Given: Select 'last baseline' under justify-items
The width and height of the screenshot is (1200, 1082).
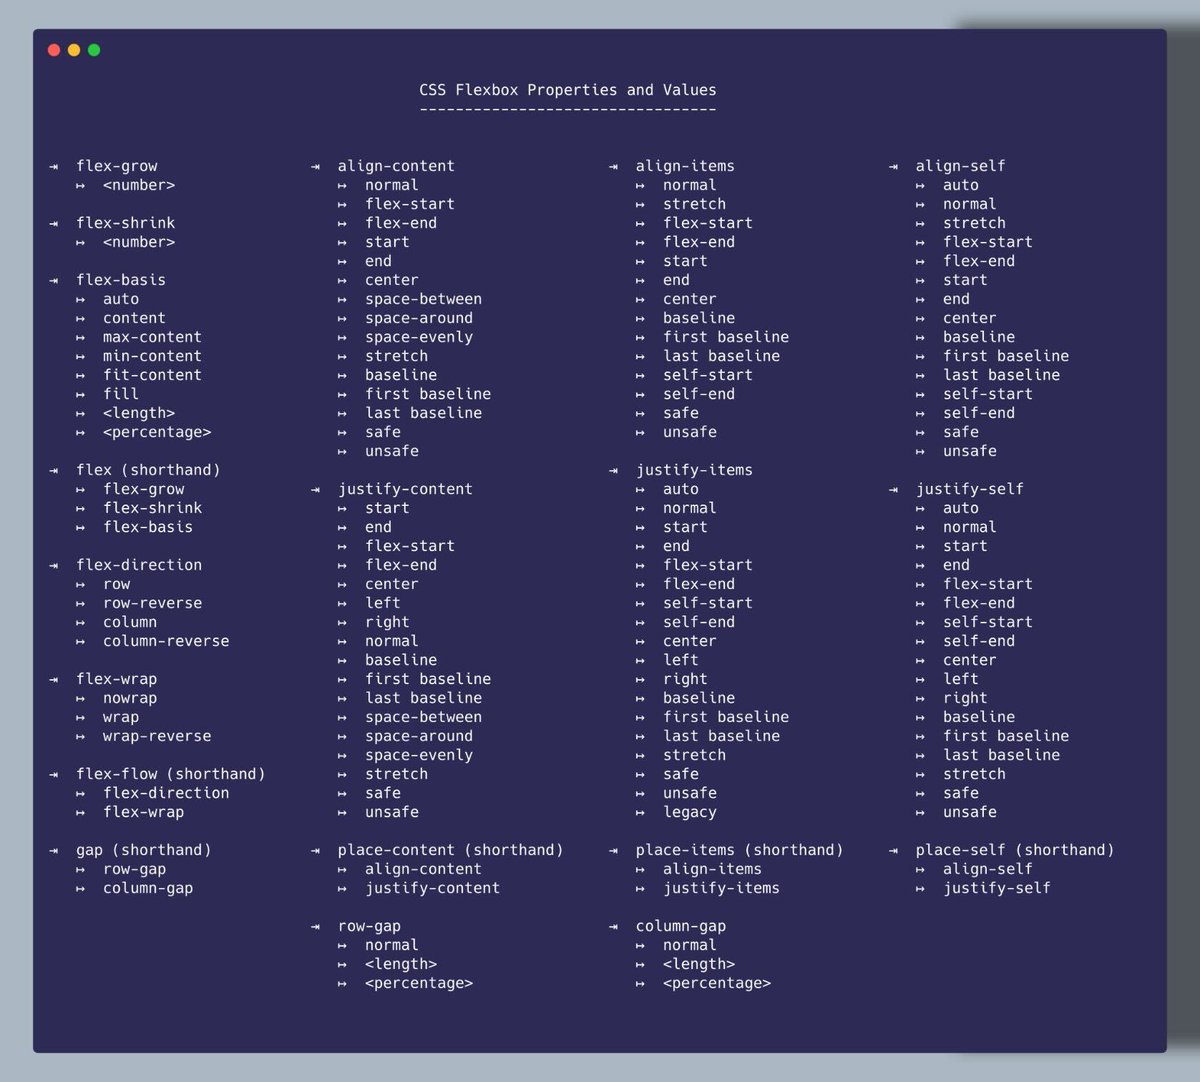Looking at the screenshot, I should [721, 736].
